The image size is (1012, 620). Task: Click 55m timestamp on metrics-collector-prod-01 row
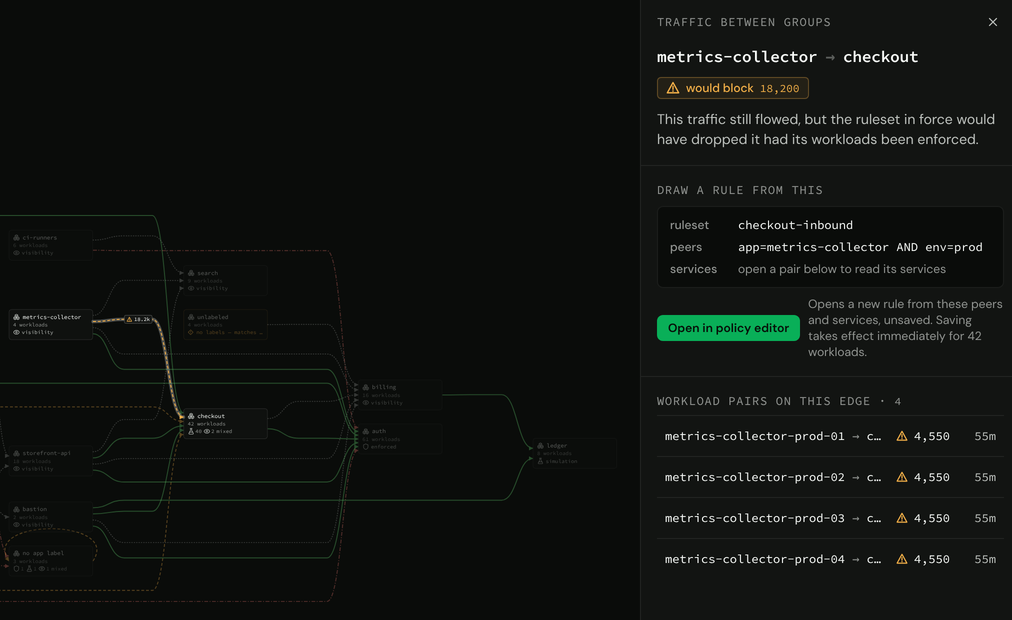[985, 436]
